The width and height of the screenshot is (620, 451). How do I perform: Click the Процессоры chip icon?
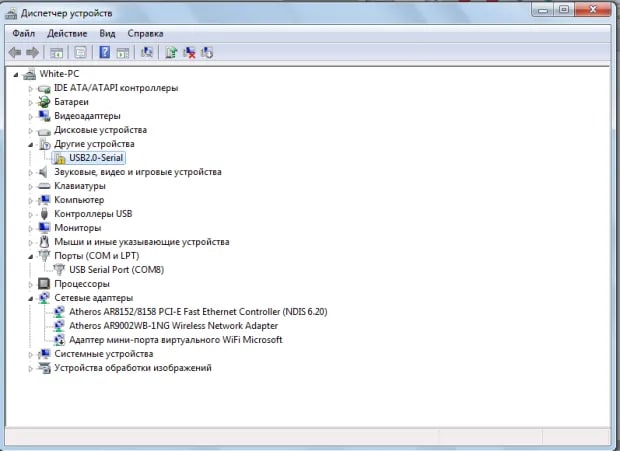(x=44, y=284)
